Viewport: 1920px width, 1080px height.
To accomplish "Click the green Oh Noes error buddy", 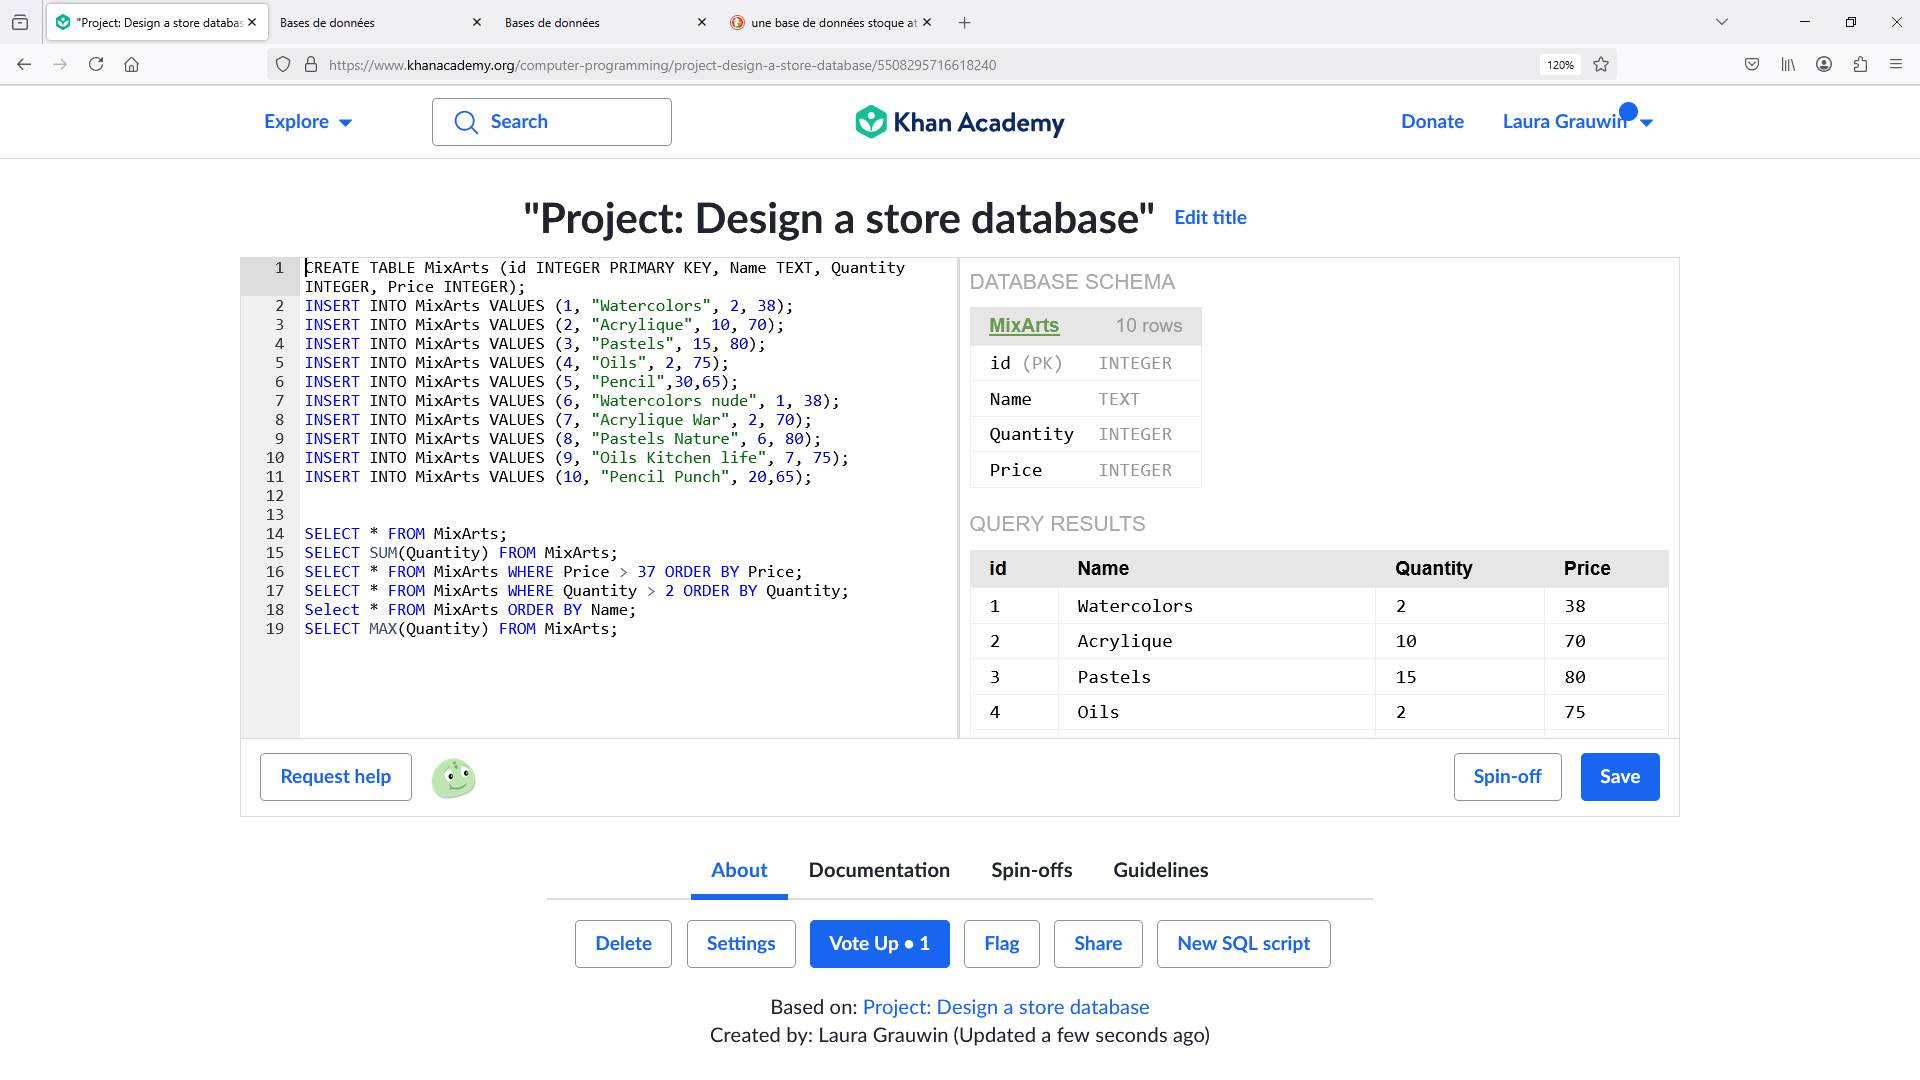I will (453, 777).
